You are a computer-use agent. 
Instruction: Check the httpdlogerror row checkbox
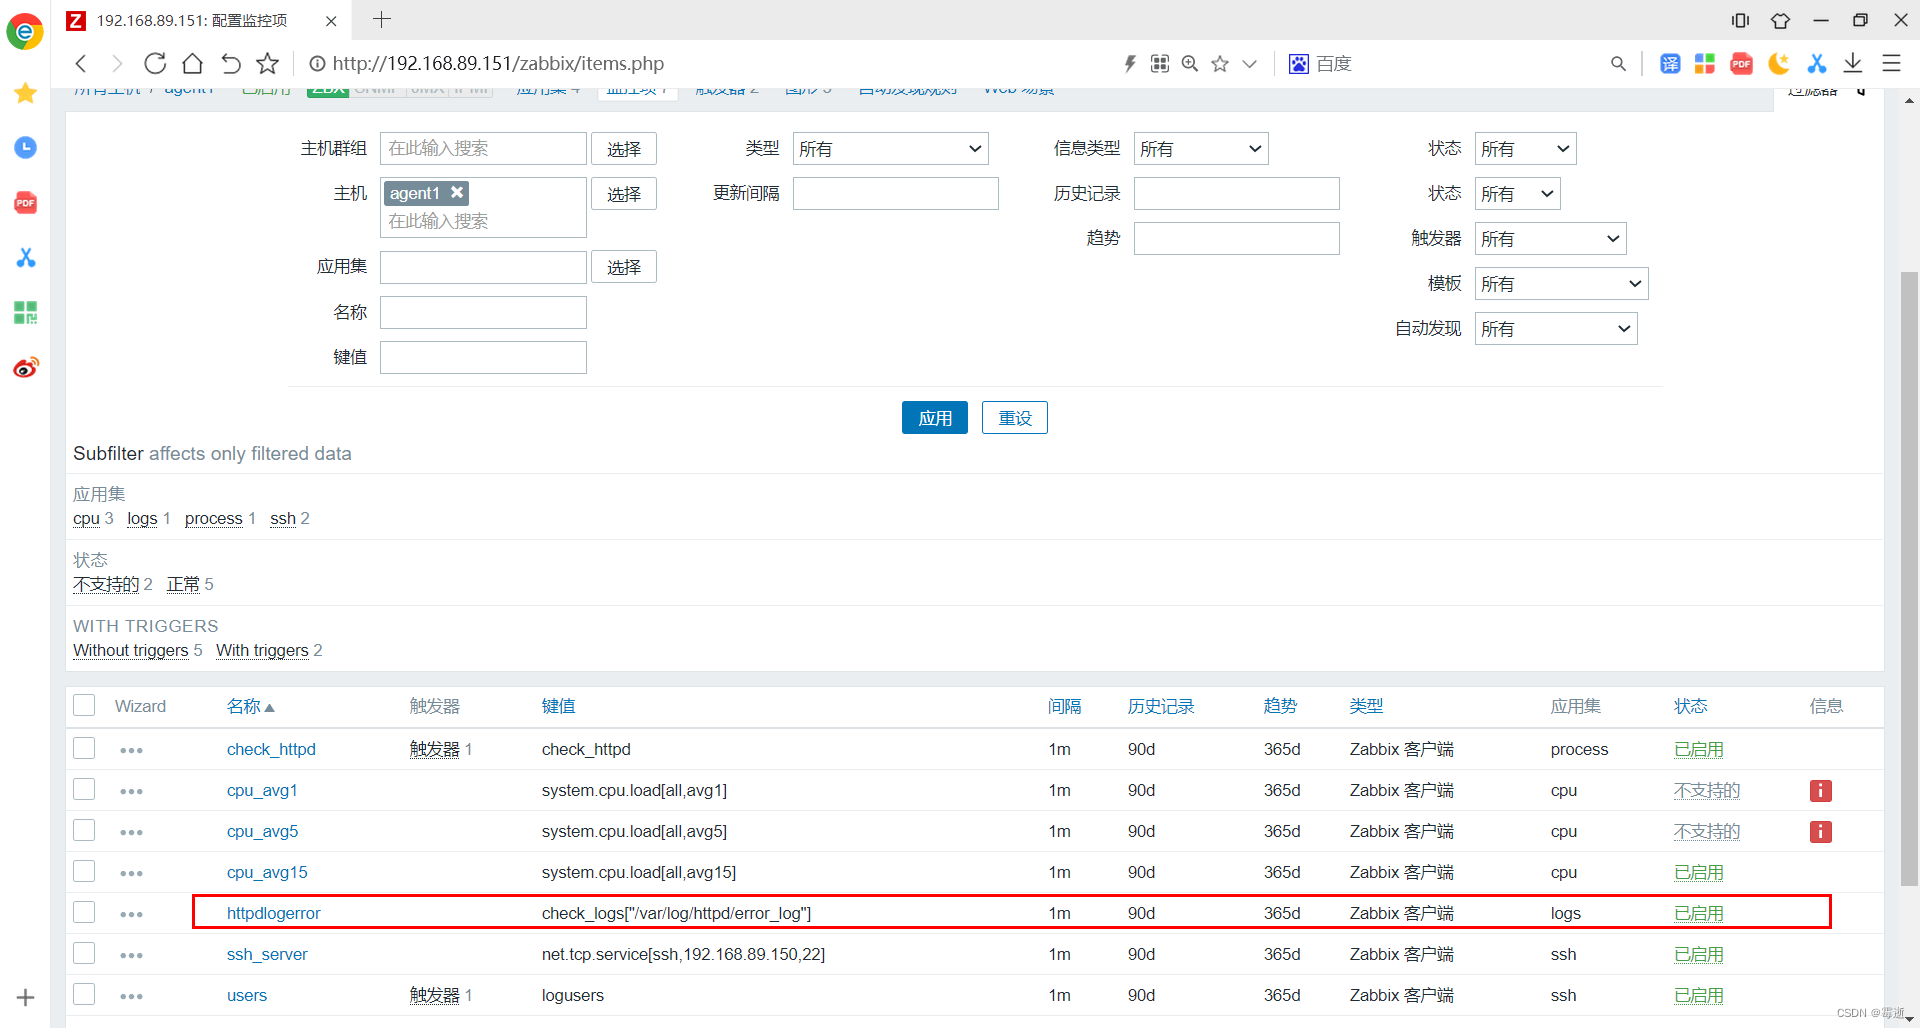[x=84, y=913]
